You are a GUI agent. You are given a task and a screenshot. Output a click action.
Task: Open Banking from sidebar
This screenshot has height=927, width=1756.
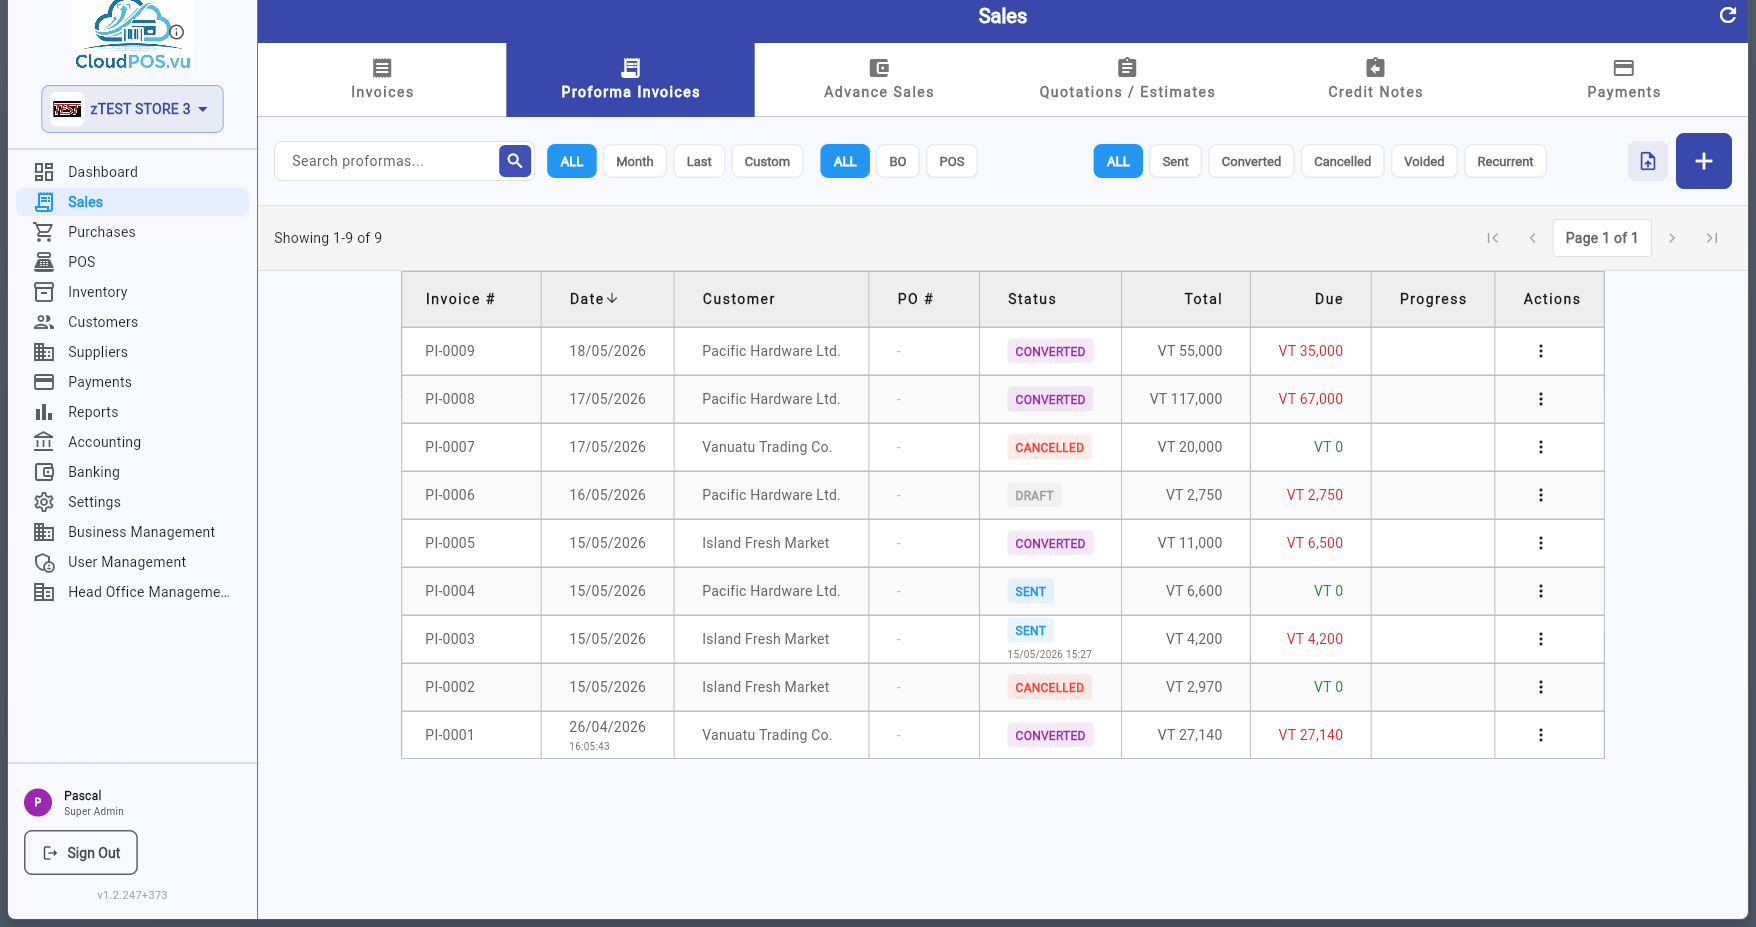click(x=132, y=472)
